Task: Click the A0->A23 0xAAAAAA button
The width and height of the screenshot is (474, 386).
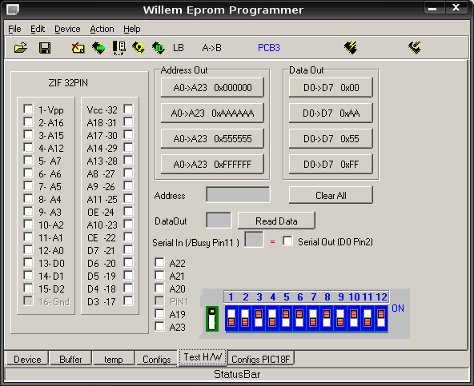Action: tap(212, 113)
